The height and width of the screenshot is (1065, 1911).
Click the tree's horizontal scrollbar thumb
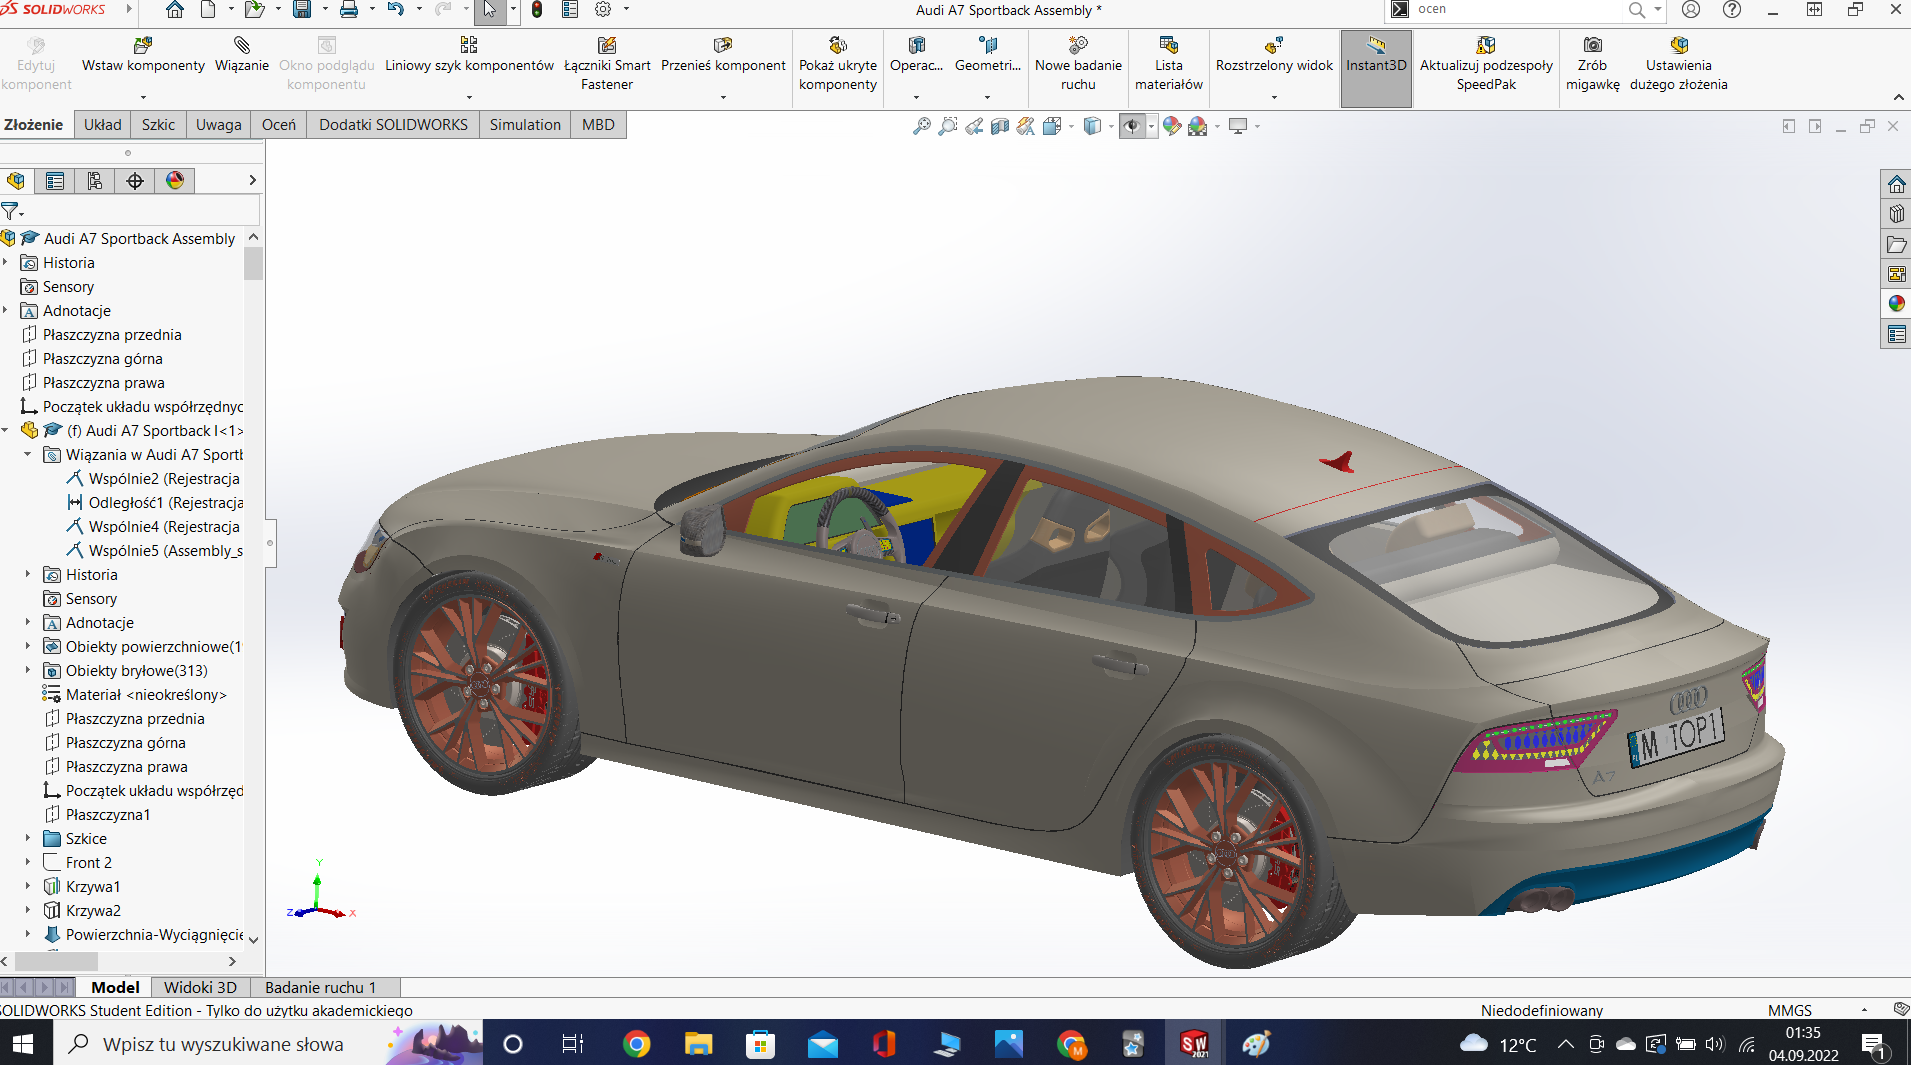coord(55,961)
